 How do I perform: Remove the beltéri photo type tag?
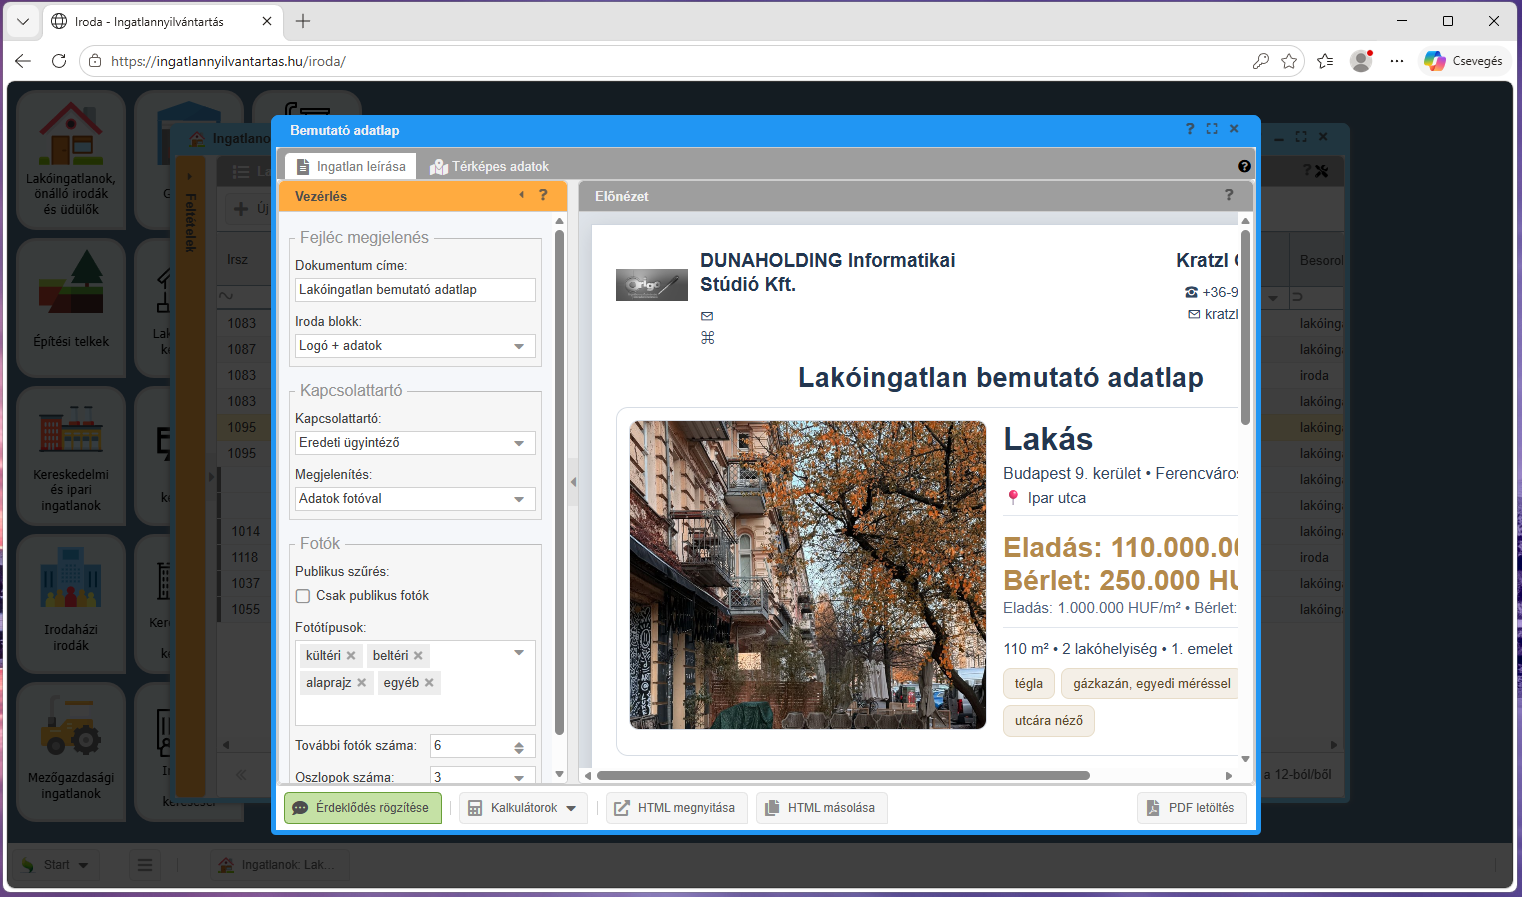click(418, 656)
